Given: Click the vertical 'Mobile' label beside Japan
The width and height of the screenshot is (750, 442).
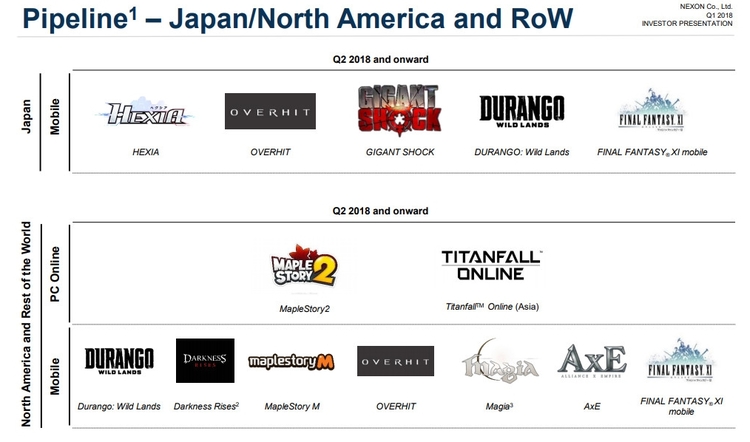Looking at the screenshot, I should [x=55, y=117].
